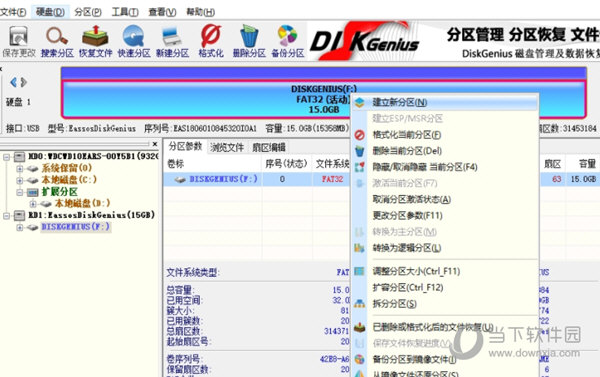Expand the 系统保留(0) tree node
Image resolution: width=600 pixels, height=377 pixels.
(x=20, y=168)
